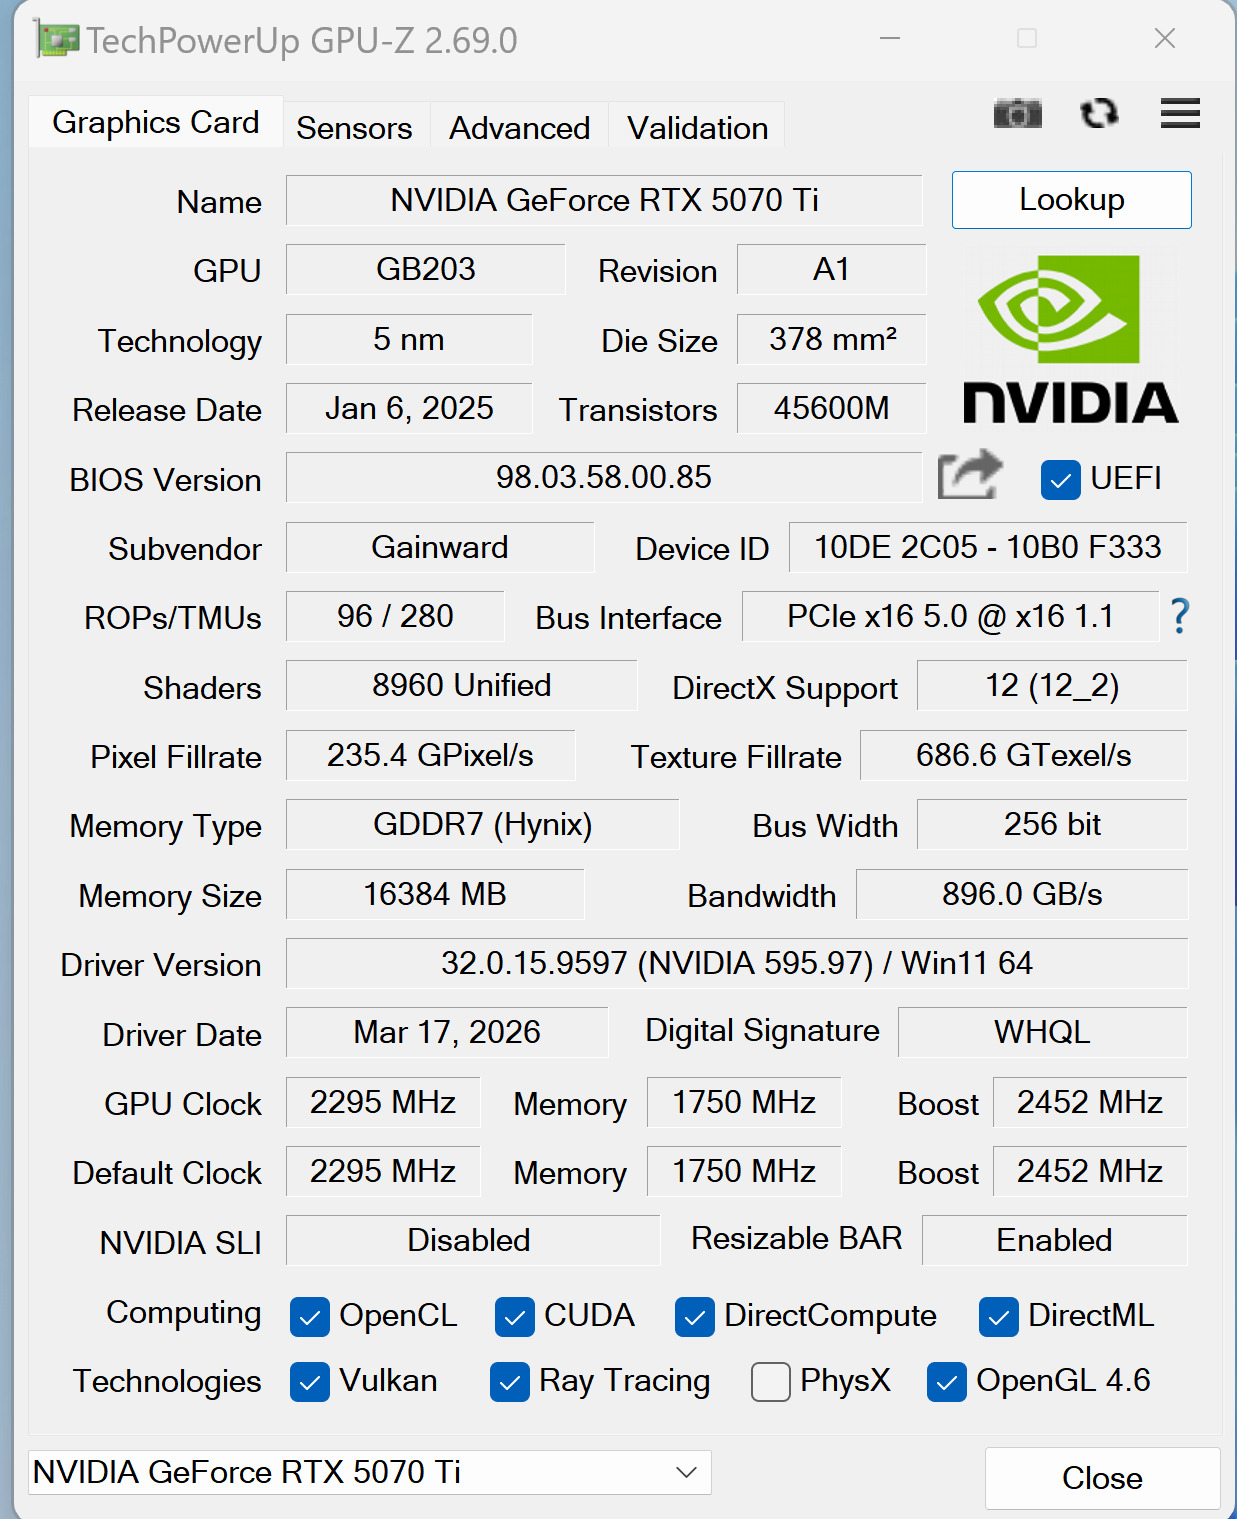Click the Lookup button

[x=1071, y=200]
